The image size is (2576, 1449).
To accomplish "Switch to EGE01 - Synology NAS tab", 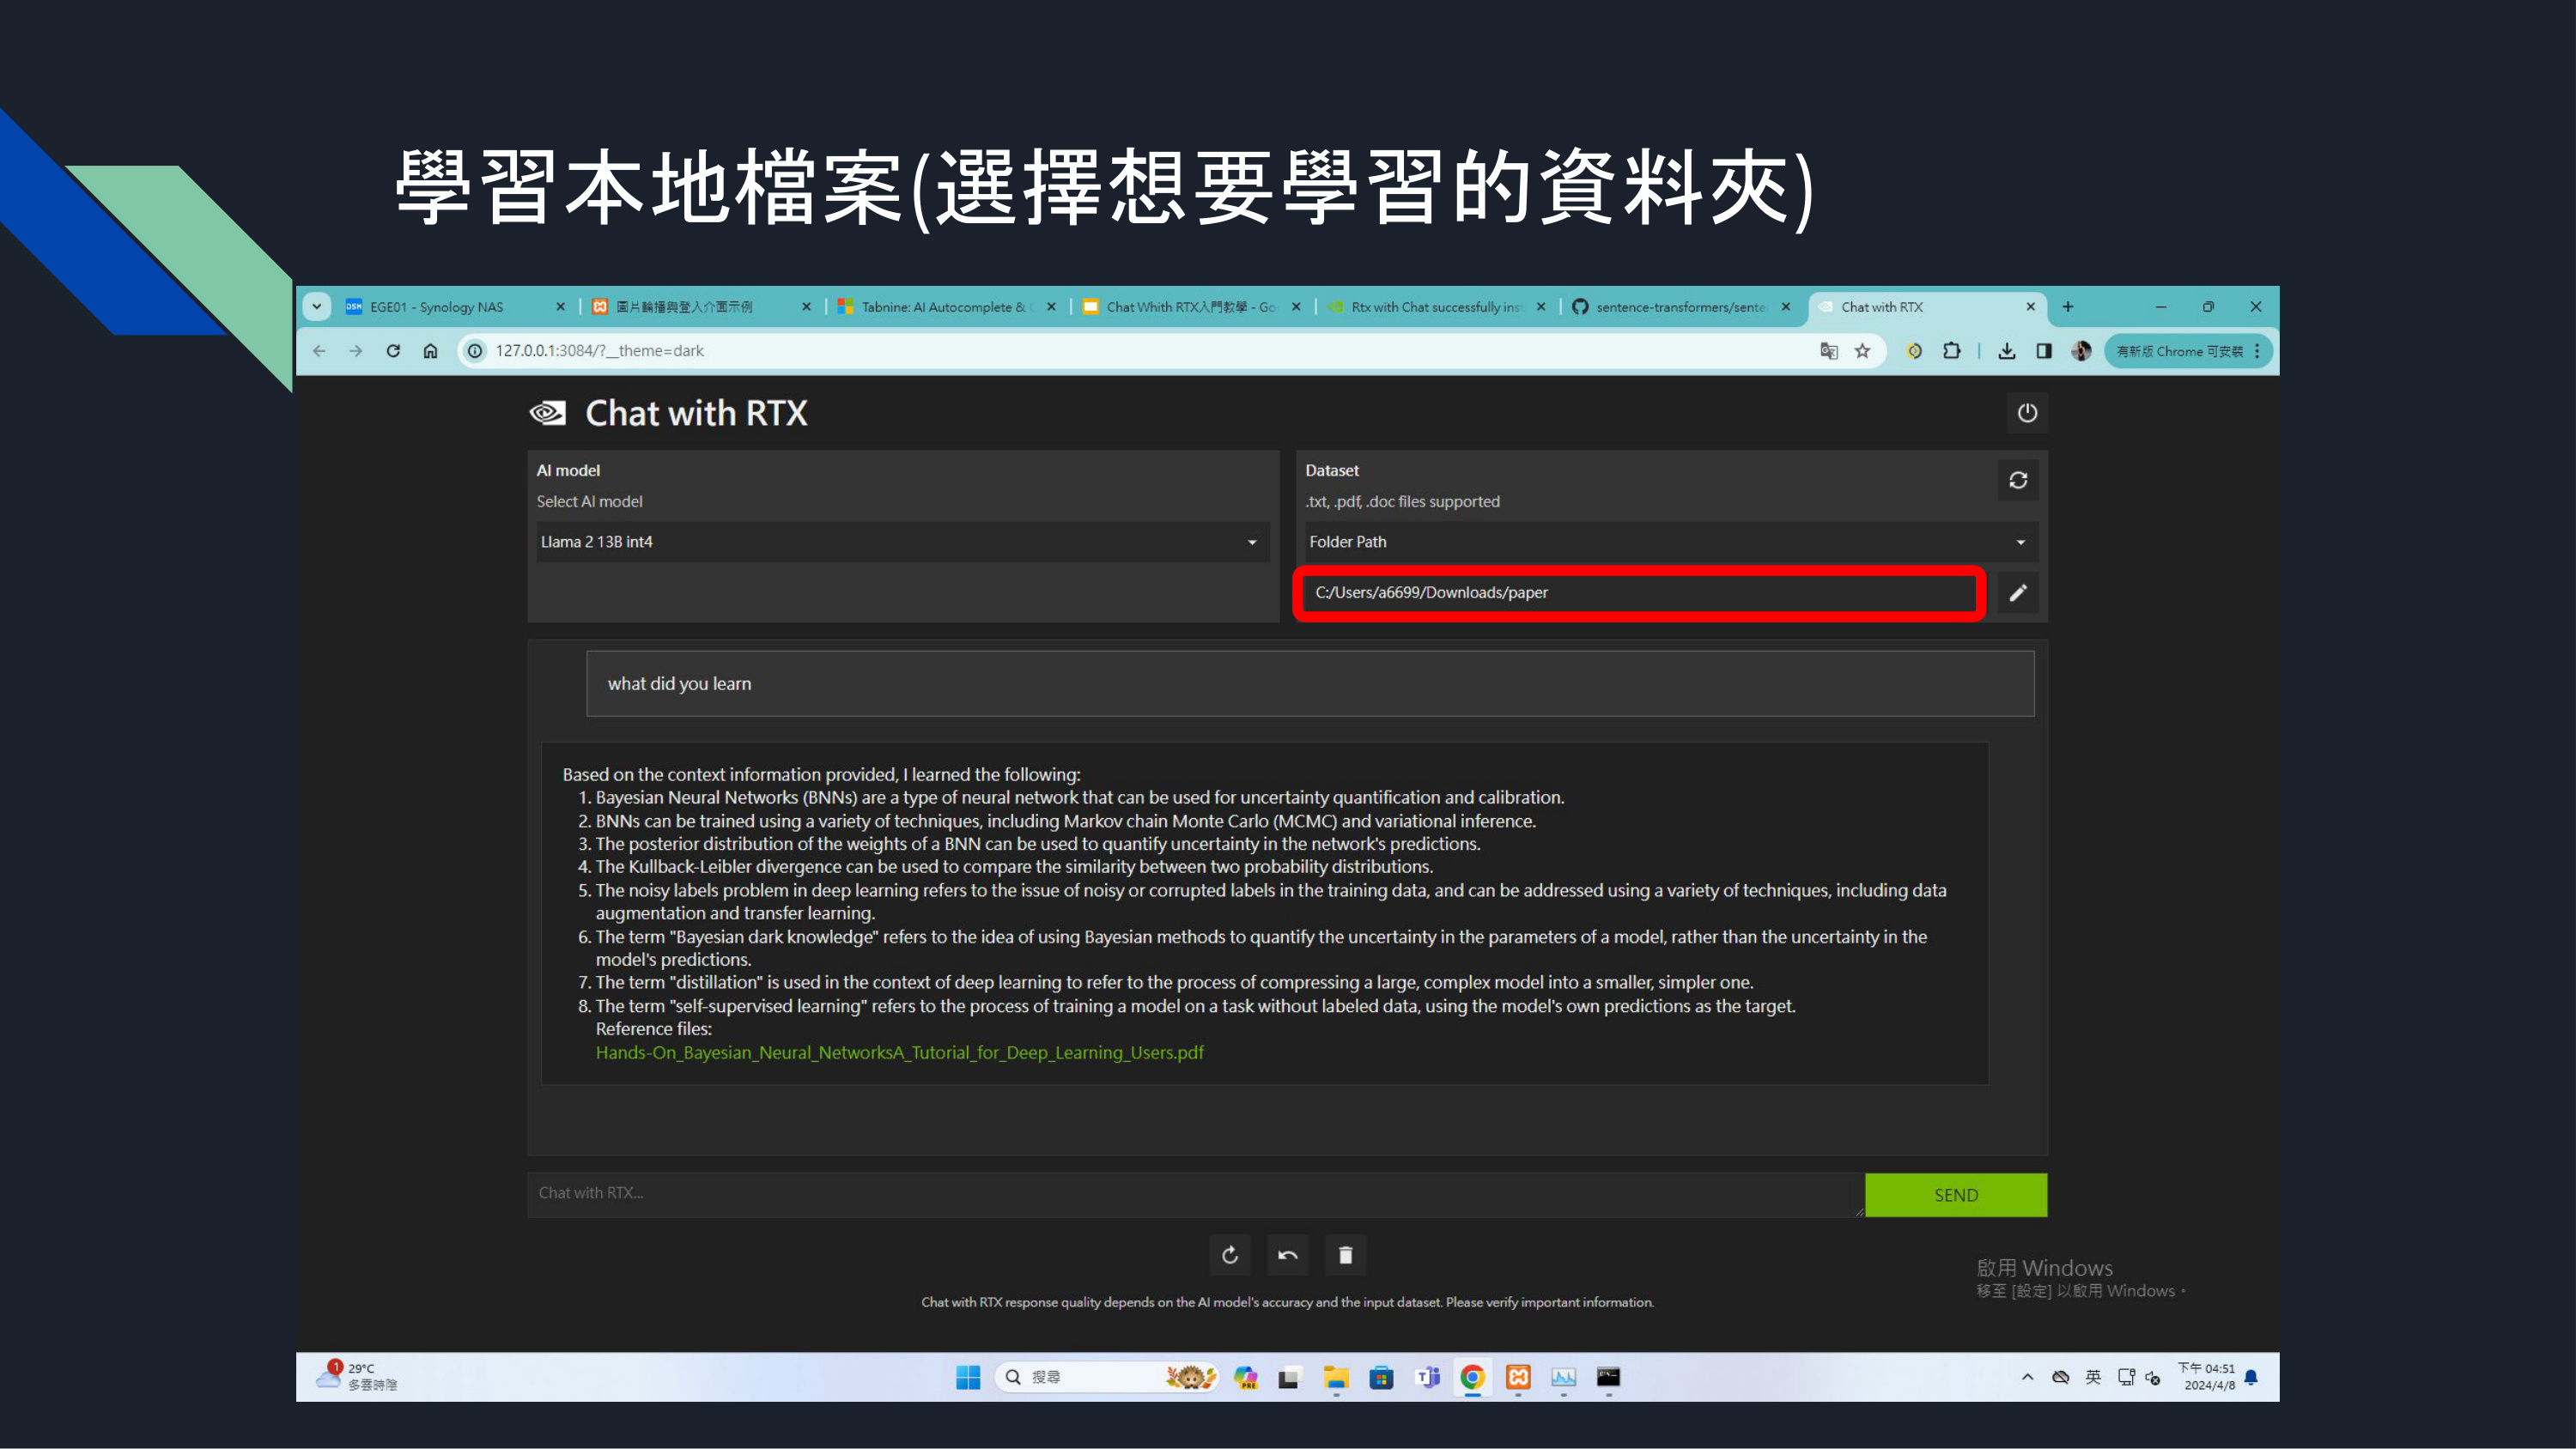I will click(437, 307).
